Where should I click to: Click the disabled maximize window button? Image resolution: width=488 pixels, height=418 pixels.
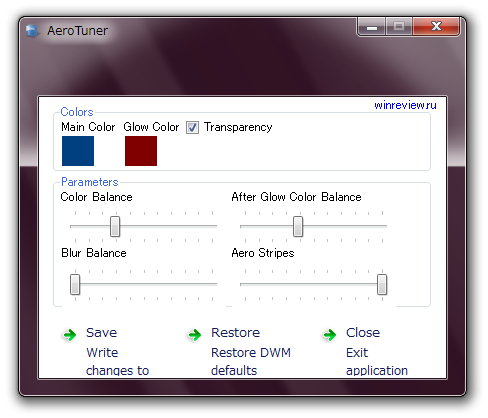399,27
